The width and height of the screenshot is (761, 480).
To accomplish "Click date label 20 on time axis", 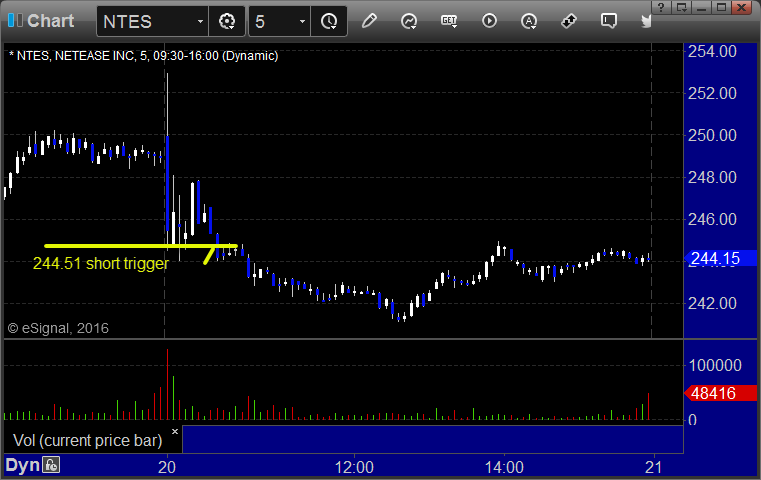I will click(167, 467).
